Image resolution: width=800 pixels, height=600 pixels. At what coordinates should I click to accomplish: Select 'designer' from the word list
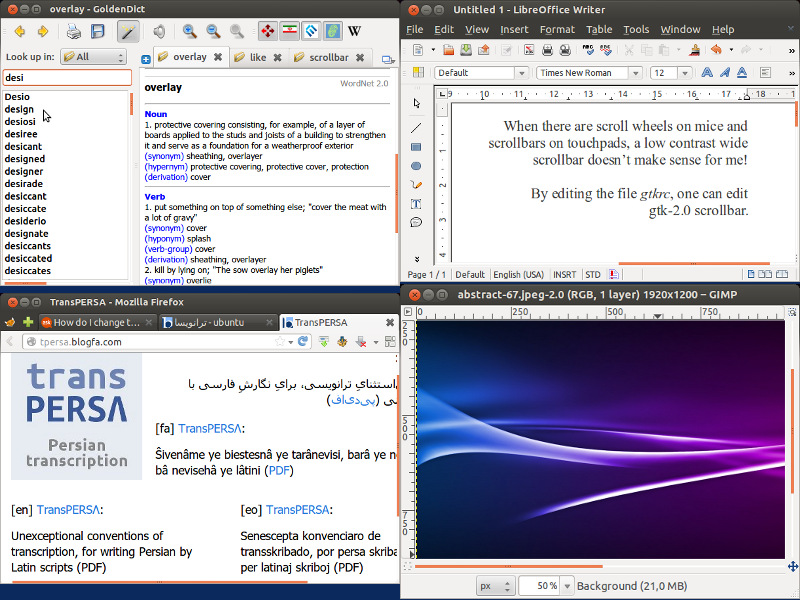pos(24,171)
